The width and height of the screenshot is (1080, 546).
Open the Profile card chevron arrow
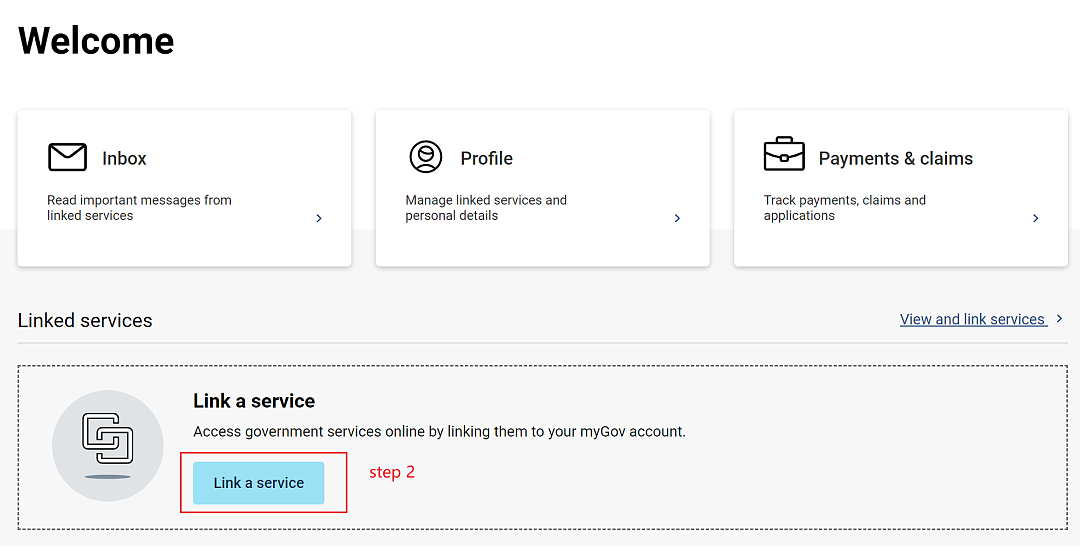pyautogui.click(x=677, y=218)
